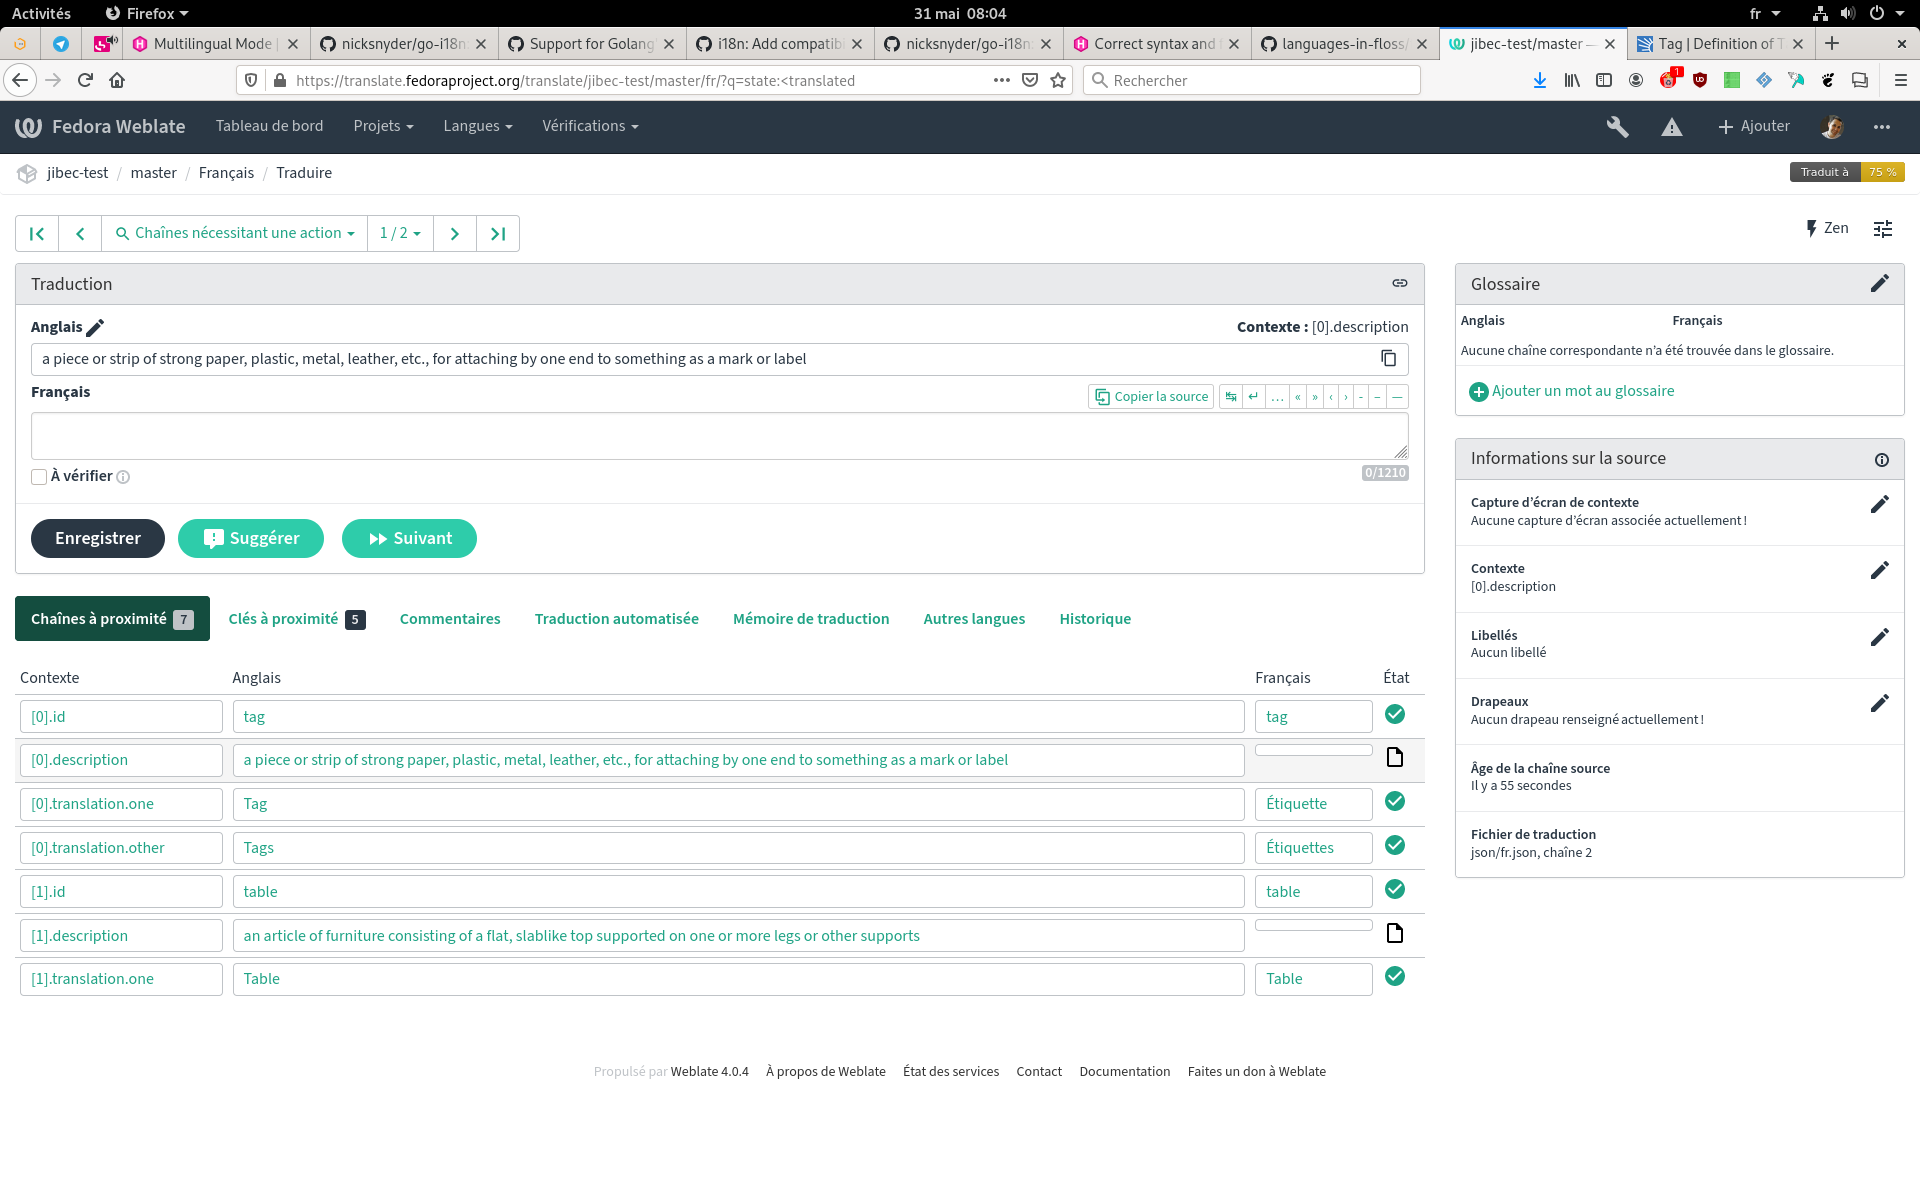1920x1200 pixels.
Task: Insert an ellipsis using the … toolbar icon
Action: 1277,396
